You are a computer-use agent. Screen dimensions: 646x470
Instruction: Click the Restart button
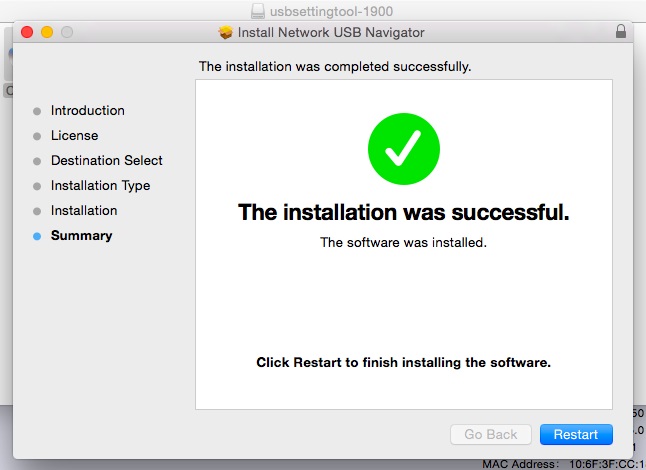[x=576, y=434]
